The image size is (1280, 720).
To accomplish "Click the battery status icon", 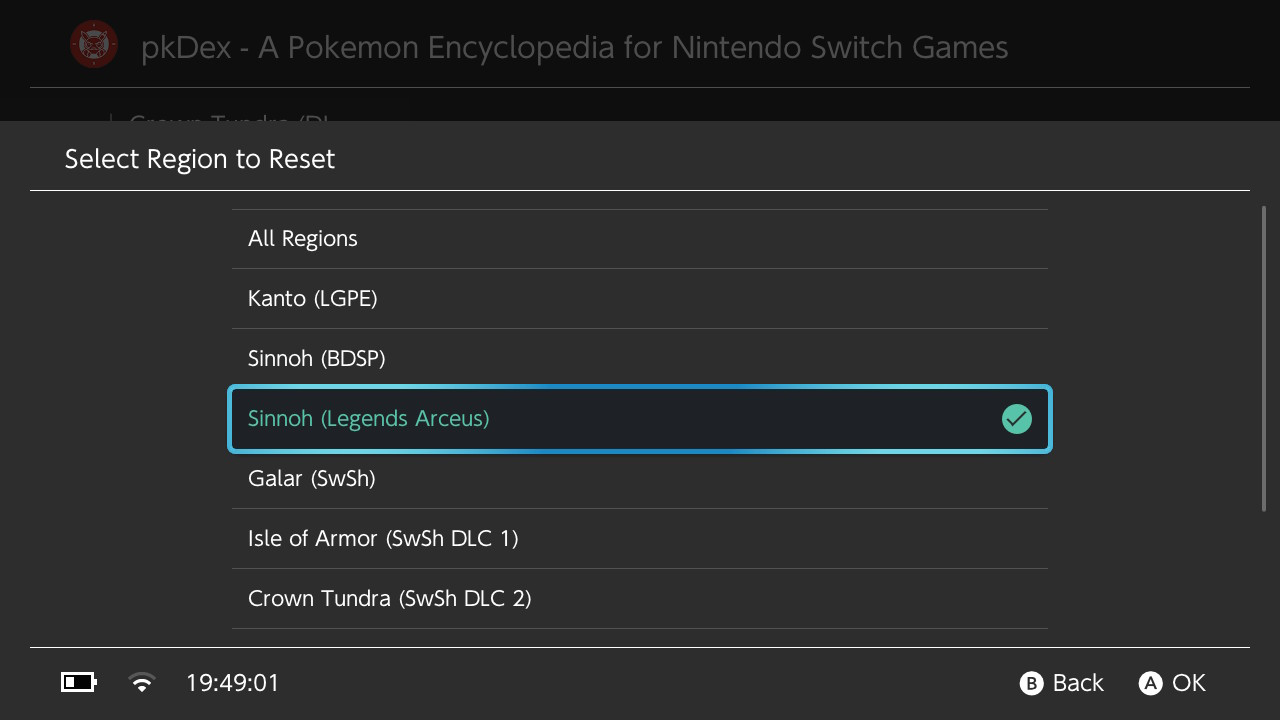I will point(79,683).
